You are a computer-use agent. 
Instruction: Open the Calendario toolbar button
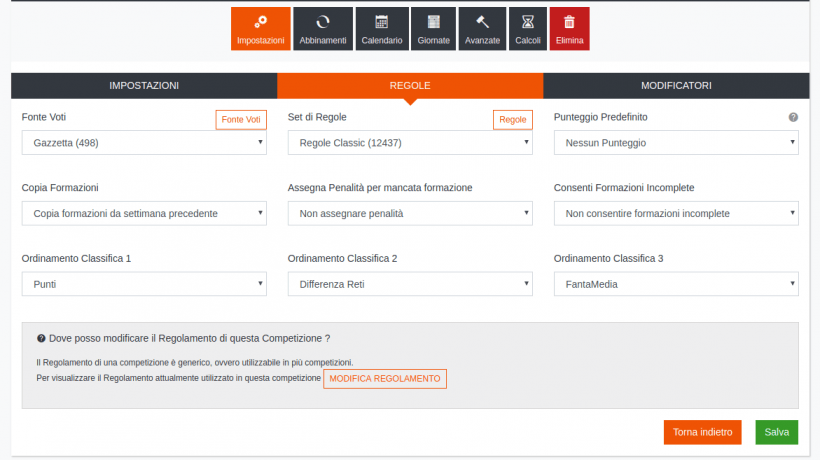point(382,29)
